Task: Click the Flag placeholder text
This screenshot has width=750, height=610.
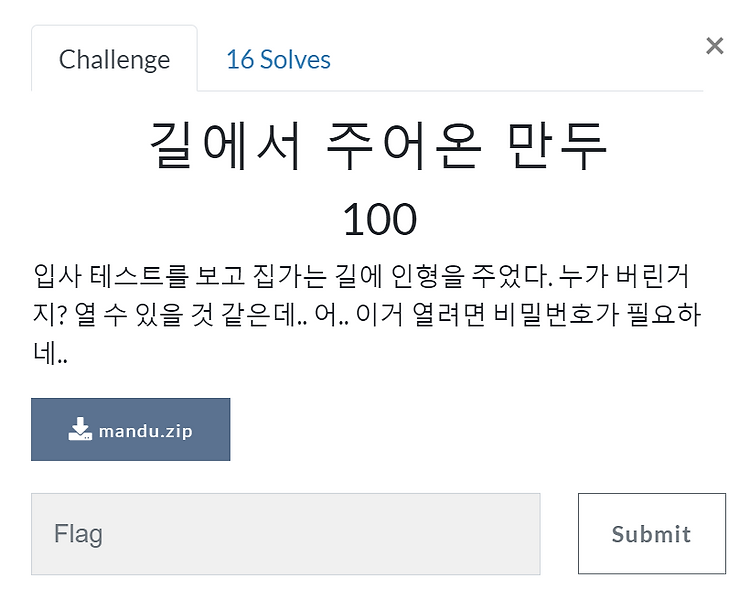Action: click(78, 534)
